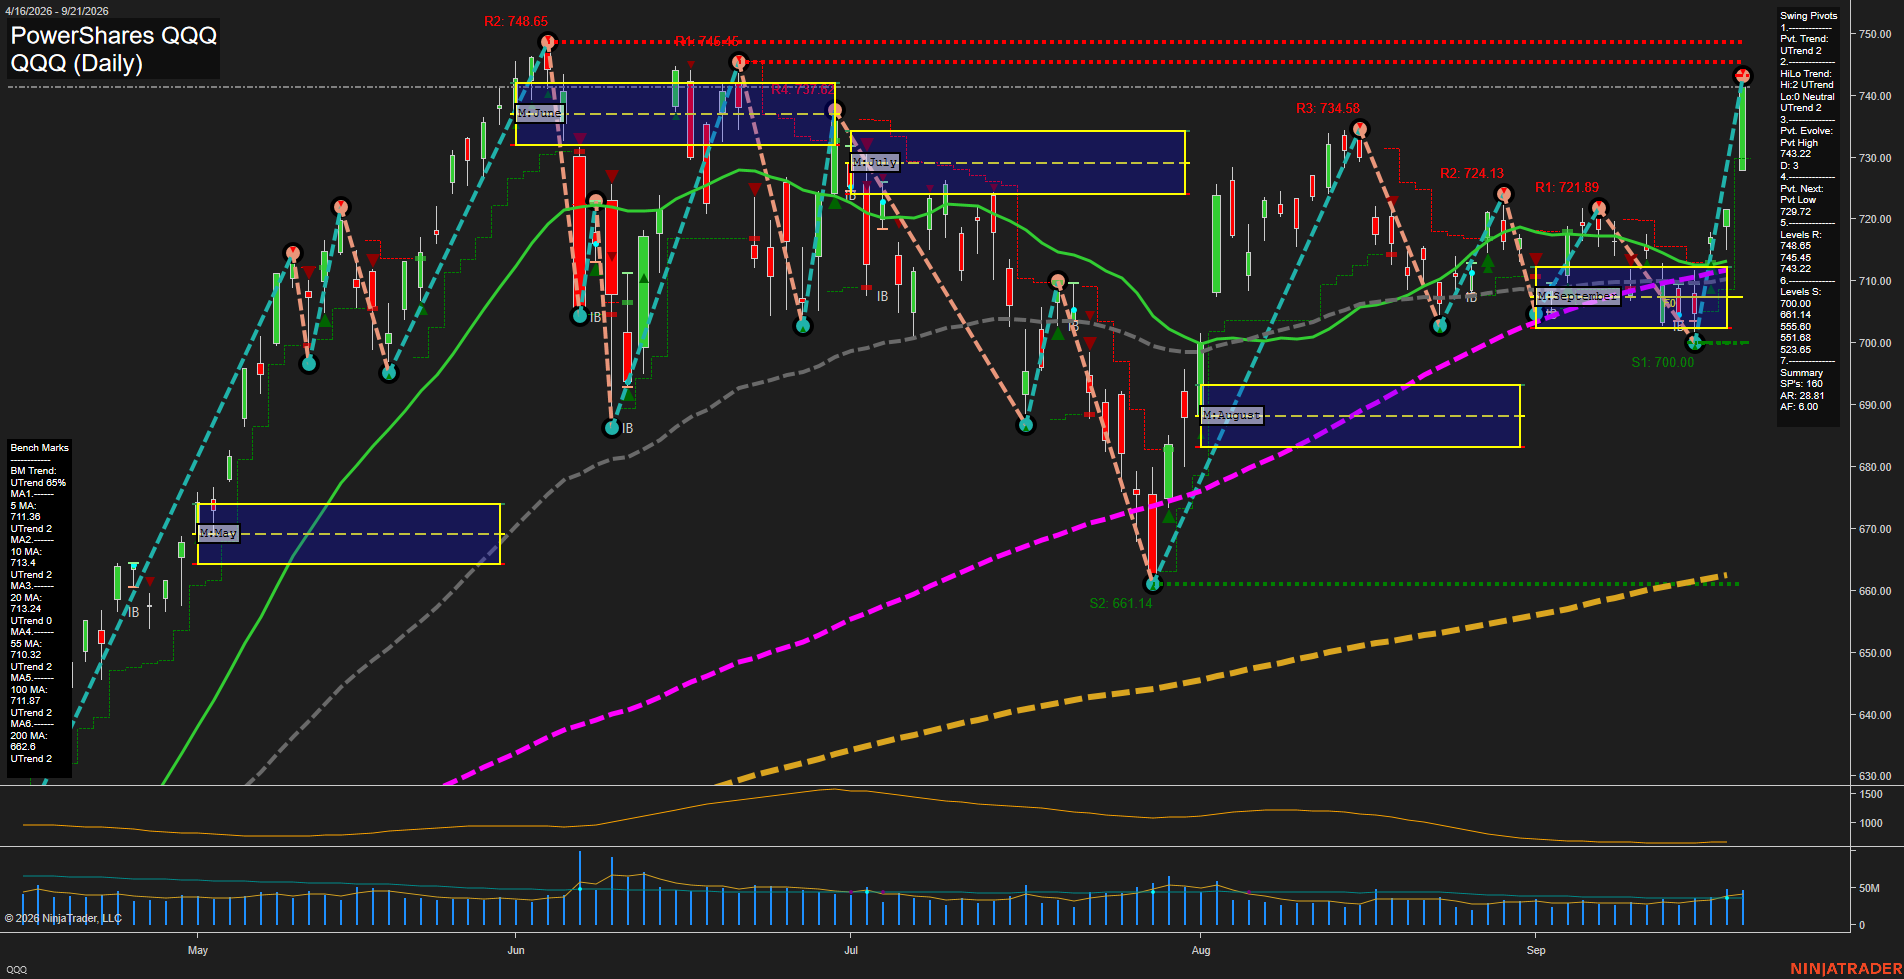Screen dimensions: 1904x979
Task: Click the 50M volume scale label
Action: 1869,888
